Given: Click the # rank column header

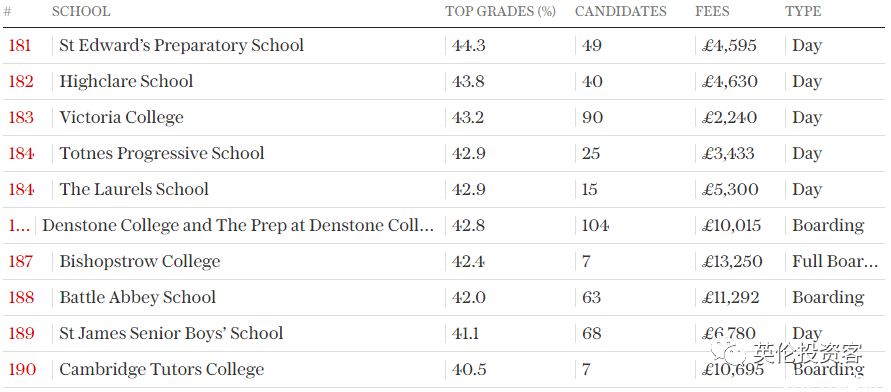Looking at the screenshot, I should [x=7, y=11].
